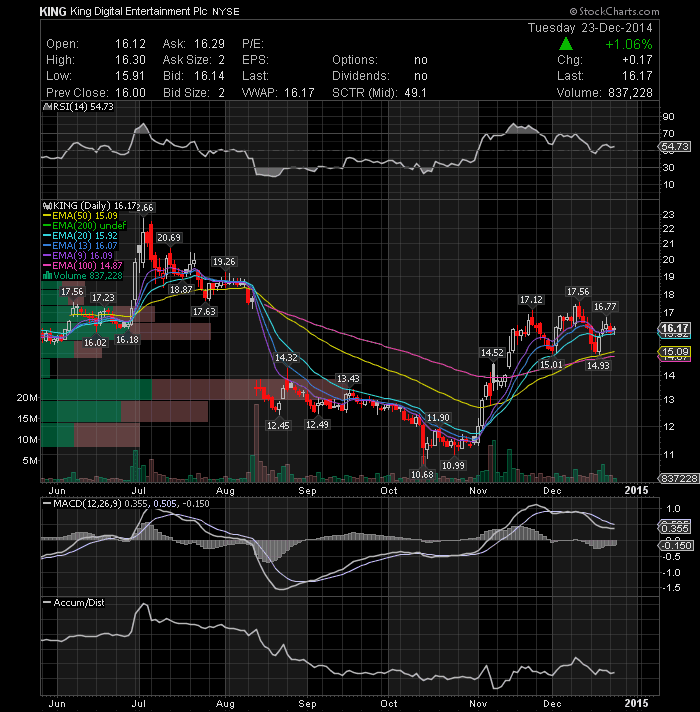Click the Ask value 16.29
Viewport: 700px width, 712px height.
[x=209, y=44]
